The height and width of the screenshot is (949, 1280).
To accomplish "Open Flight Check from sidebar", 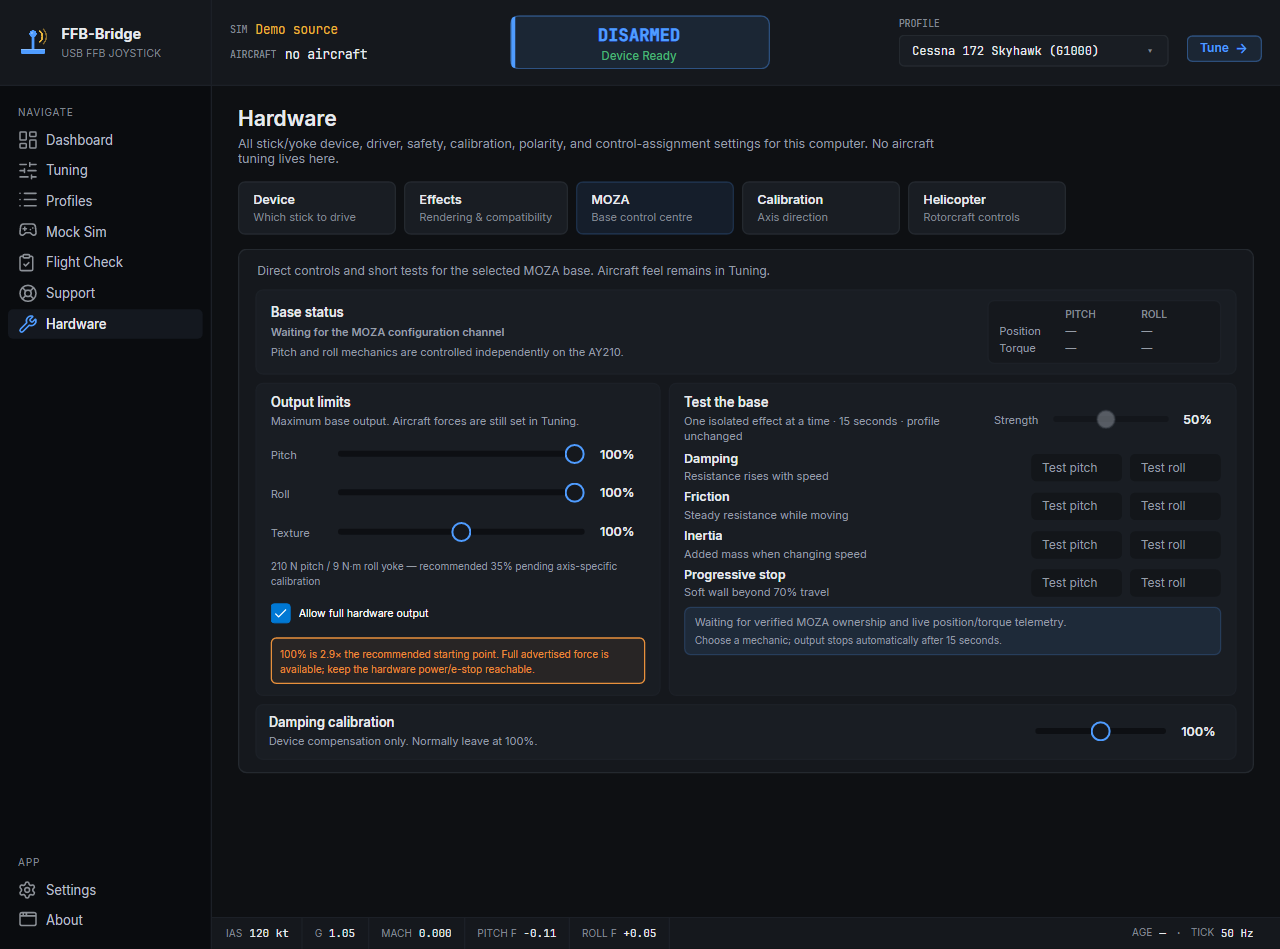I will [x=105, y=262].
